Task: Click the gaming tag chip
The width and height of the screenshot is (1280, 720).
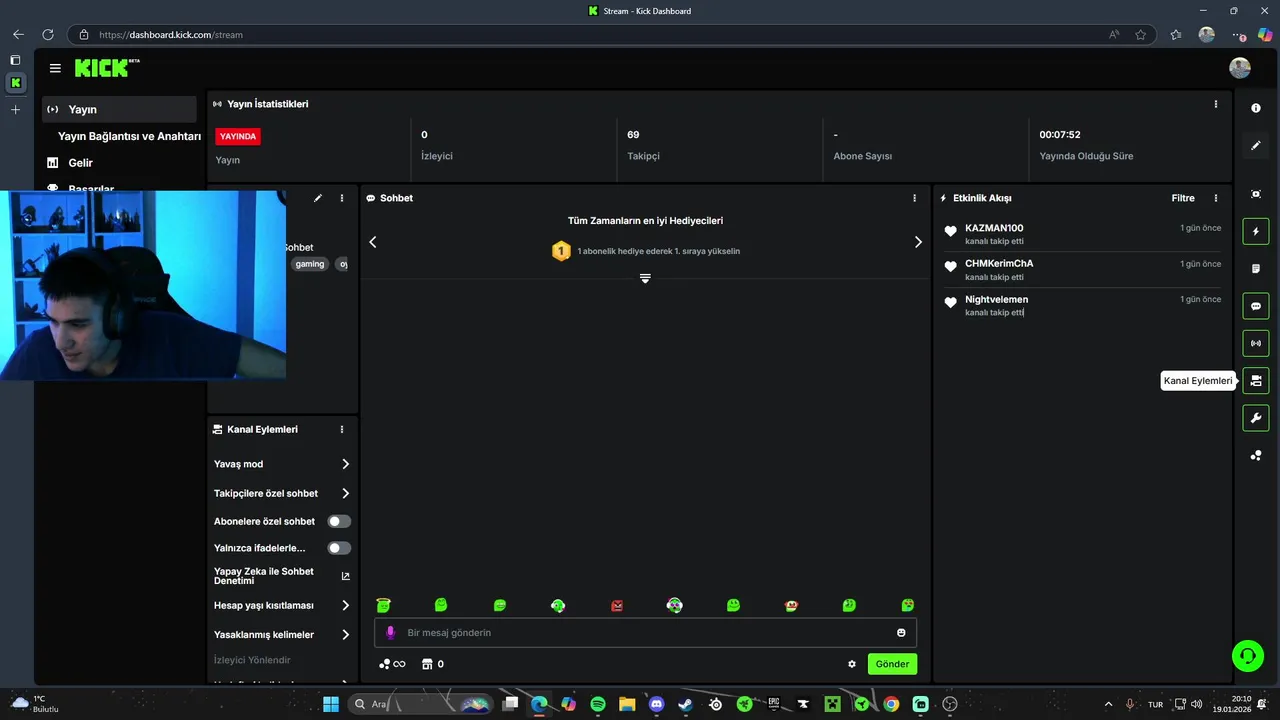Action: (310, 264)
